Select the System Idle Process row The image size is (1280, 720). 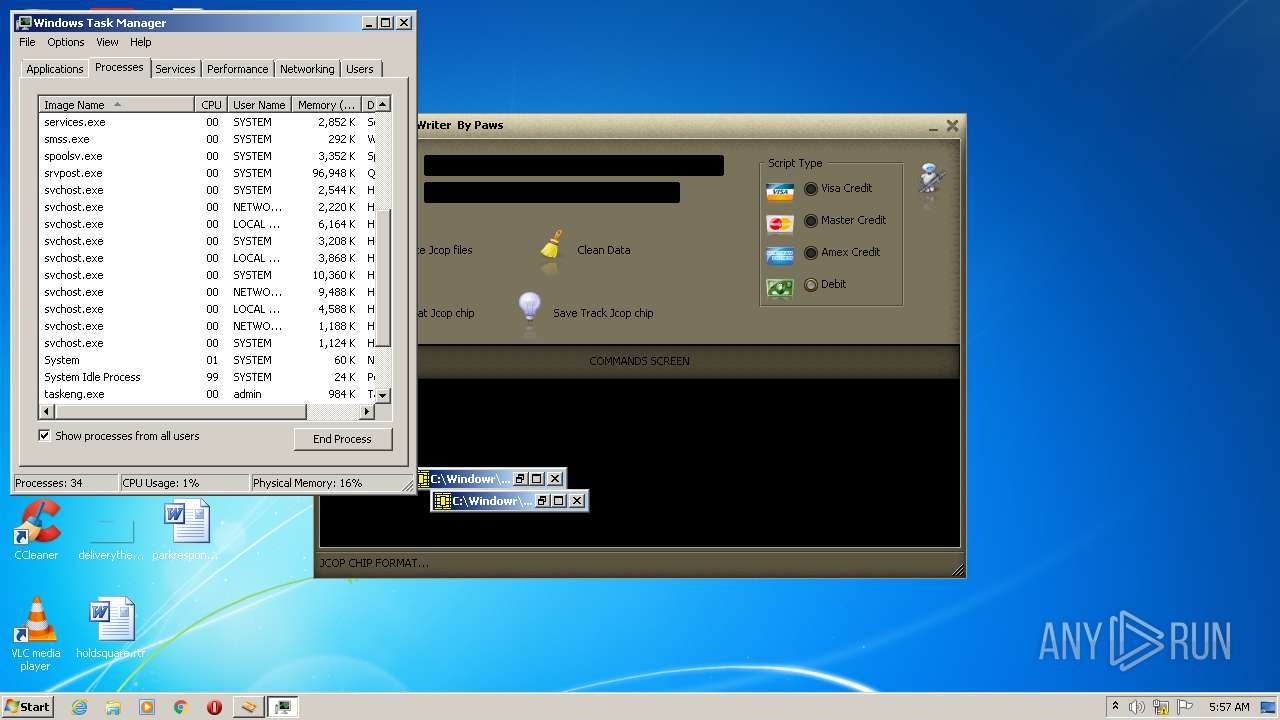207,377
